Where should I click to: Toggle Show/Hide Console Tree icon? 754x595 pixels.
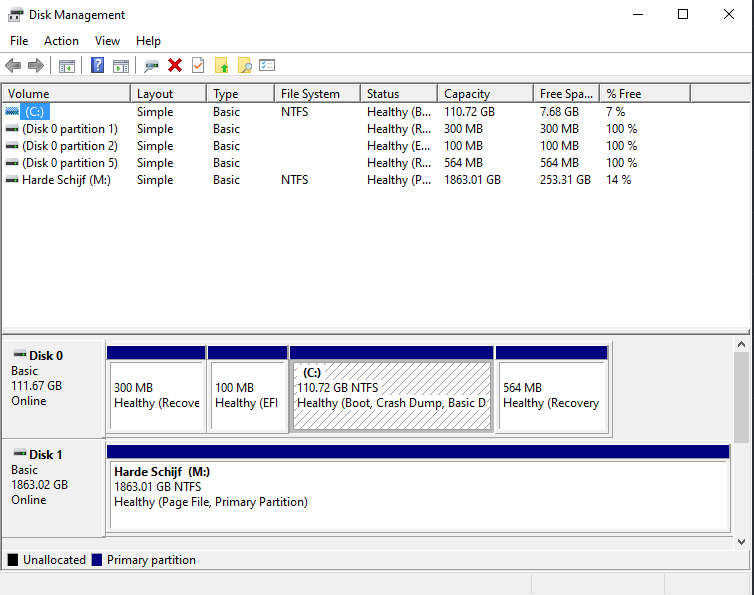coord(67,65)
